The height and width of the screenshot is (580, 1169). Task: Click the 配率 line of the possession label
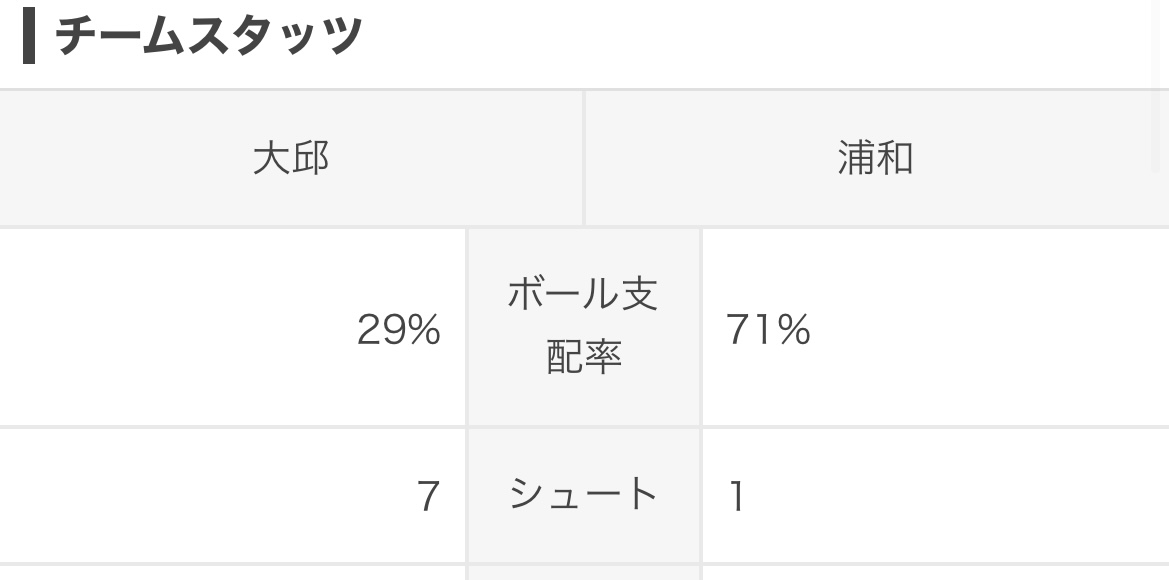[584, 357]
